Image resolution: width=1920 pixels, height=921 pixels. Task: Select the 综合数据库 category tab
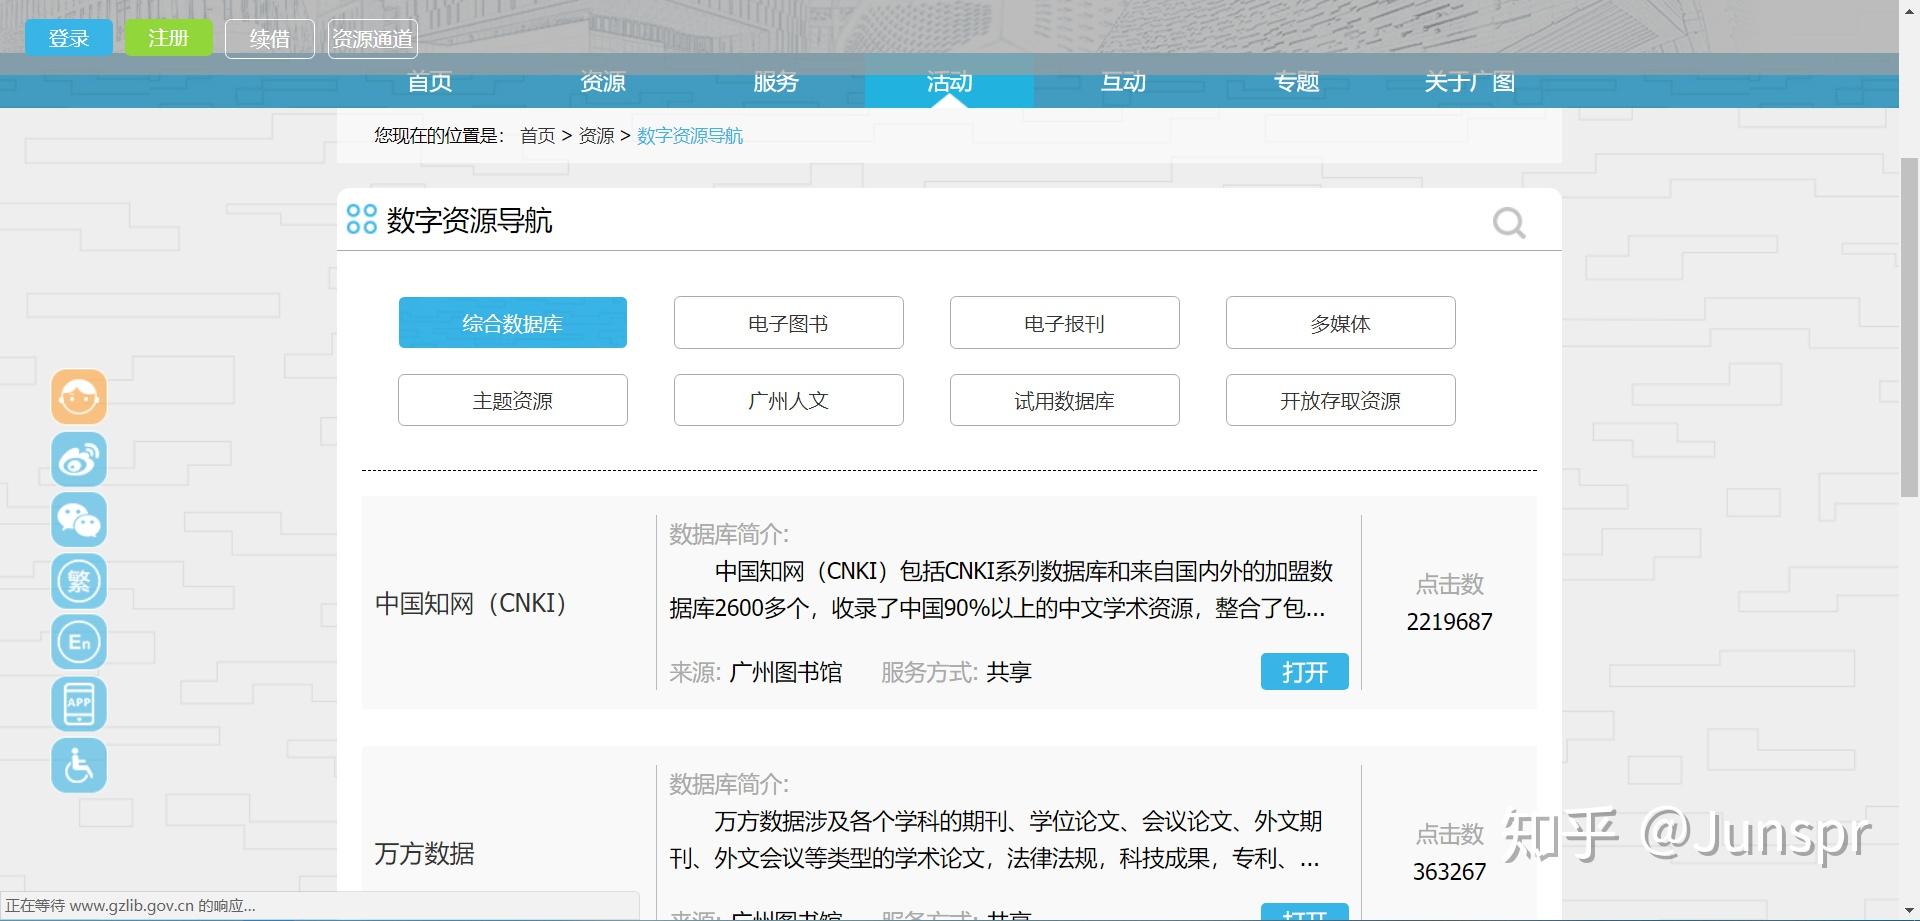513,323
